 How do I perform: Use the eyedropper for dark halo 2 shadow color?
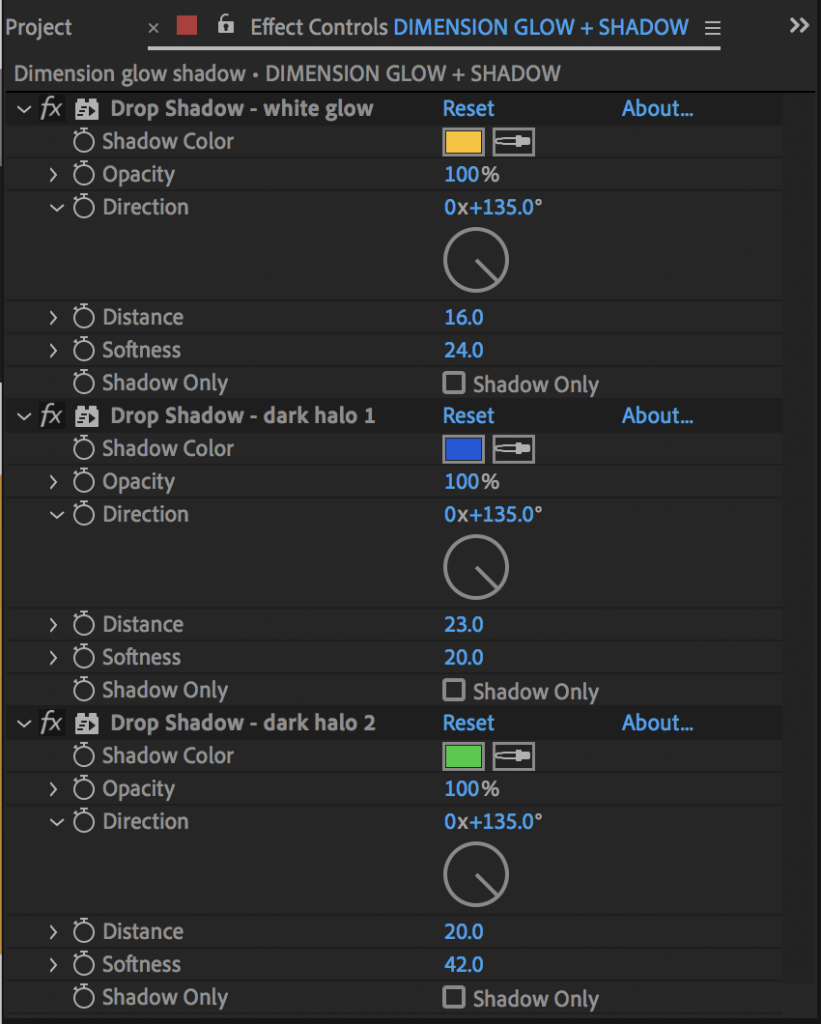(513, 756)
